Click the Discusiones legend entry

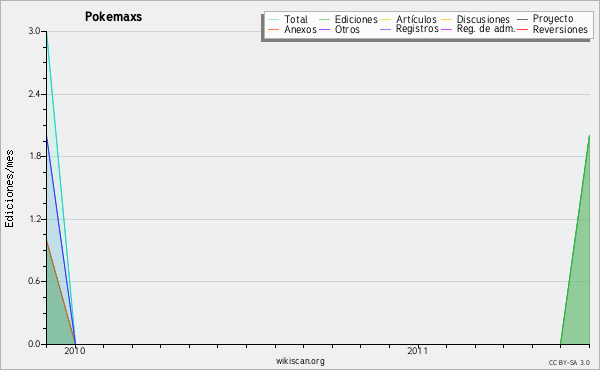tap(476, 19)
